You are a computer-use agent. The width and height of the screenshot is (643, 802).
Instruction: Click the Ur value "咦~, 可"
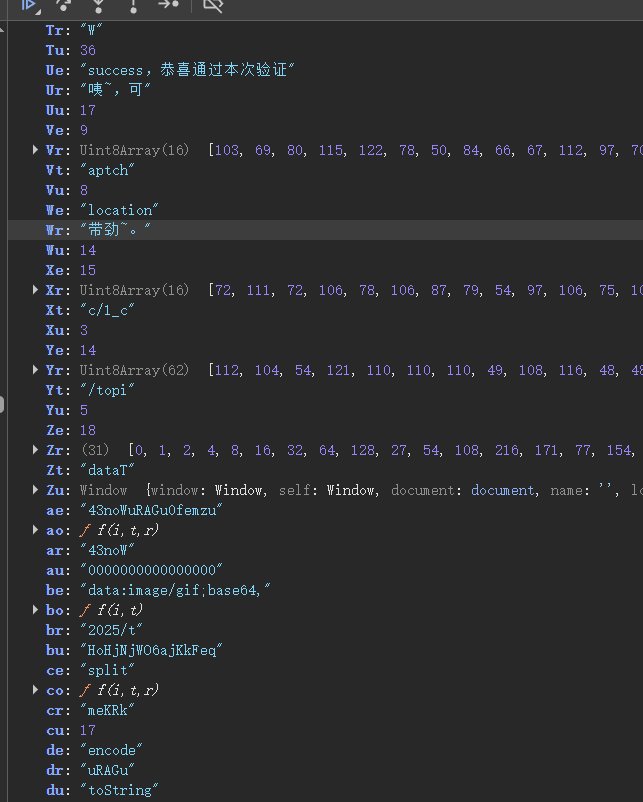pyautogui.click(x=115, y=90)
